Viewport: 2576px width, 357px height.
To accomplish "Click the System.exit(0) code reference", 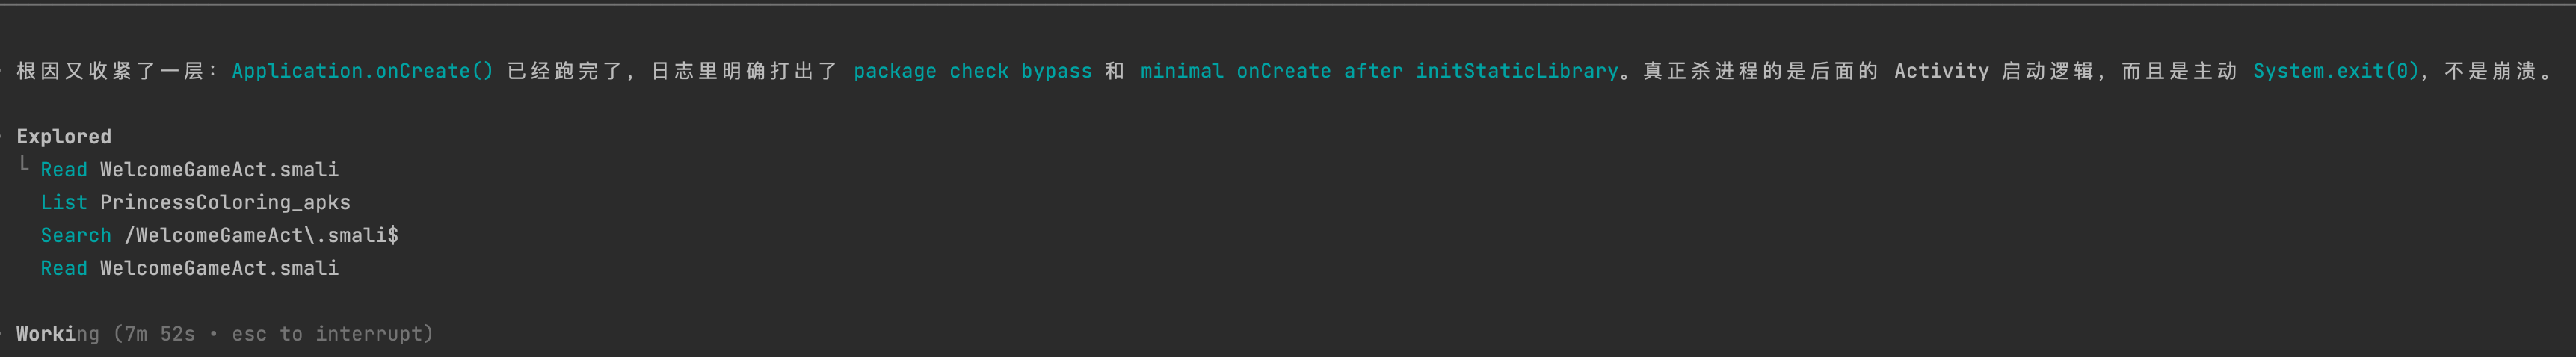I will coord(2335,71).
